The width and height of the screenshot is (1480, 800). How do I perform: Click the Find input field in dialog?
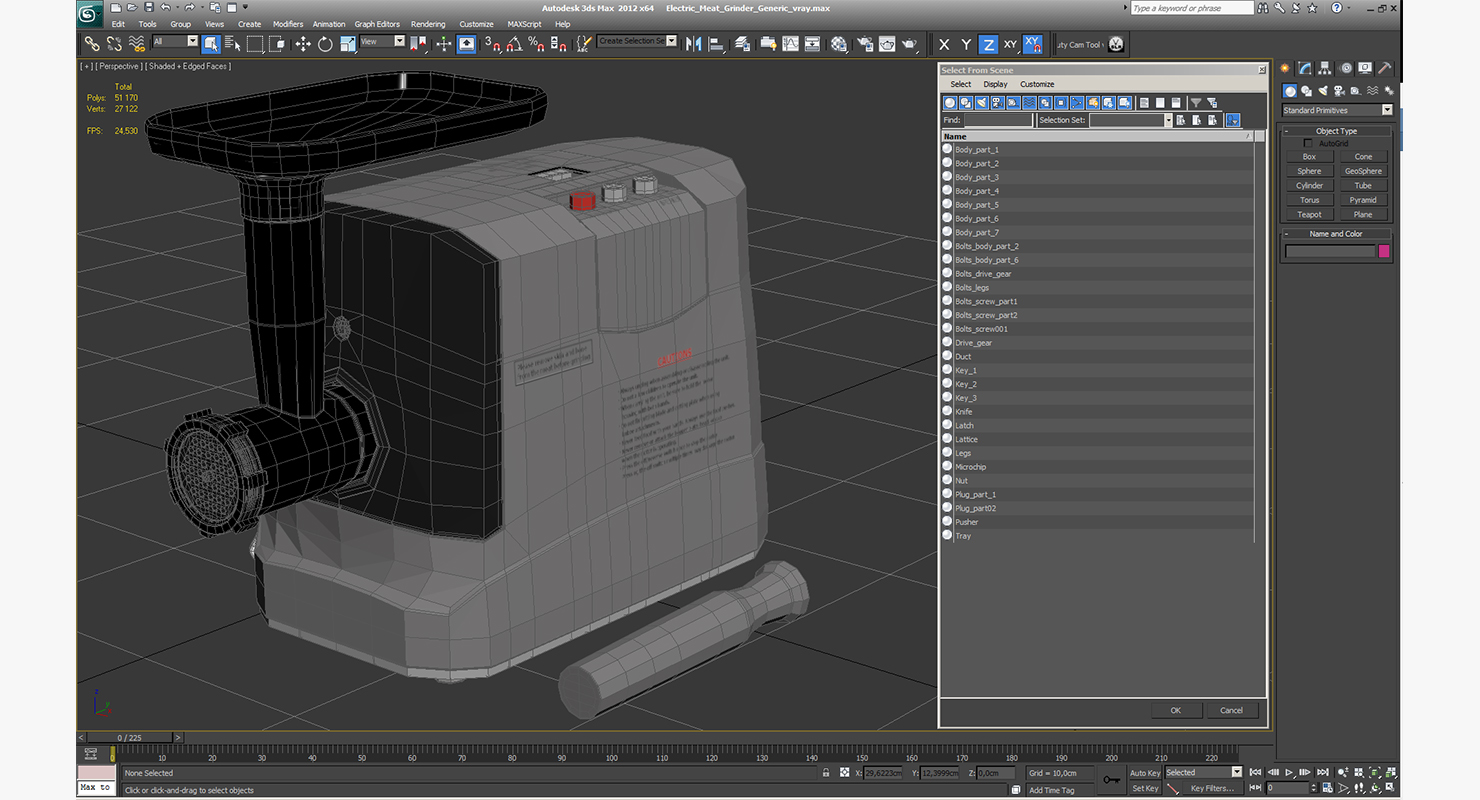998,120
